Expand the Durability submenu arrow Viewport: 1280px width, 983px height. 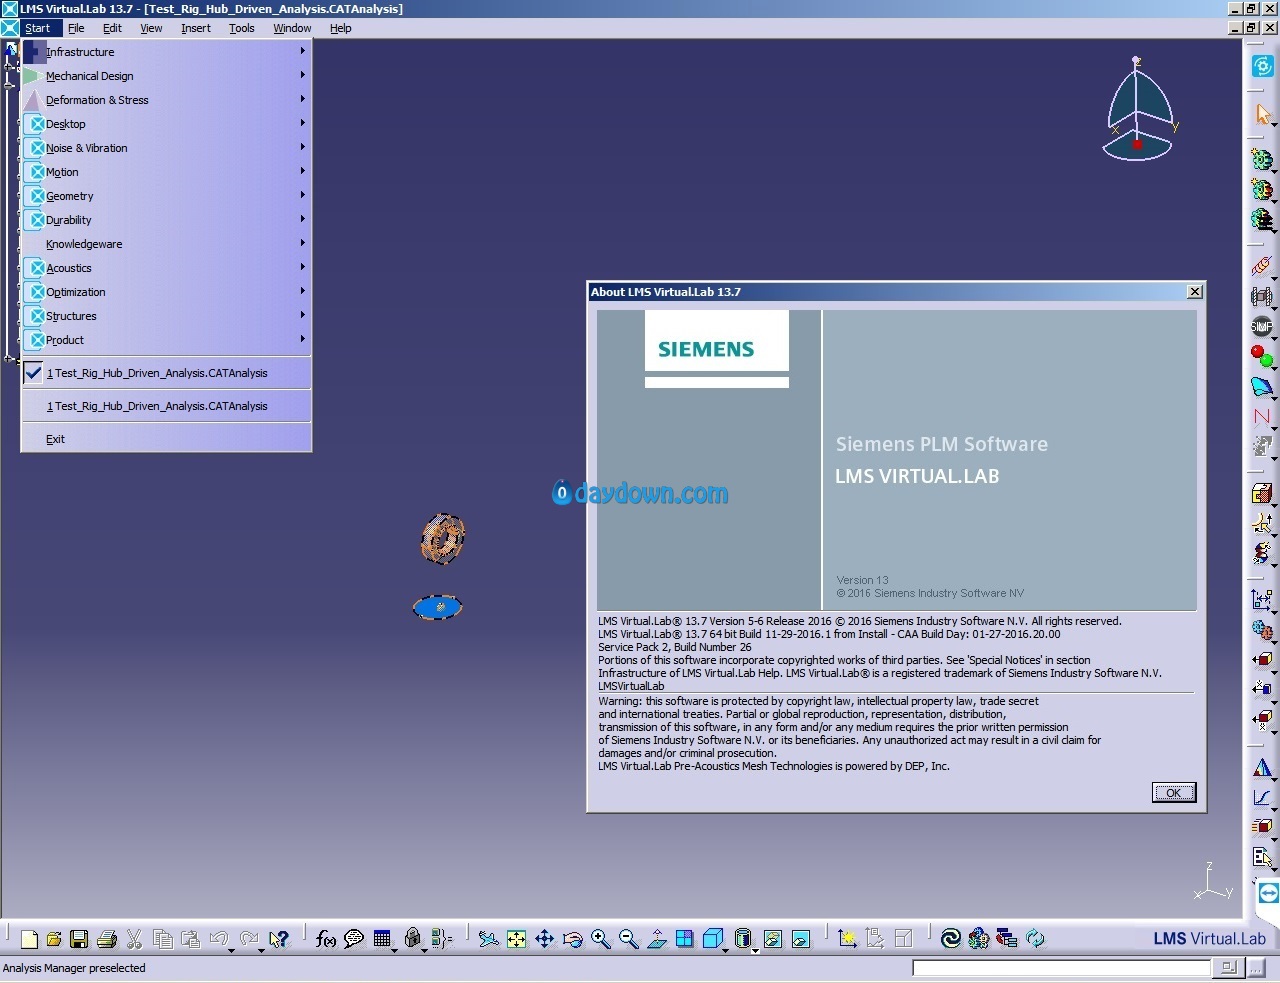click(302, 218)
